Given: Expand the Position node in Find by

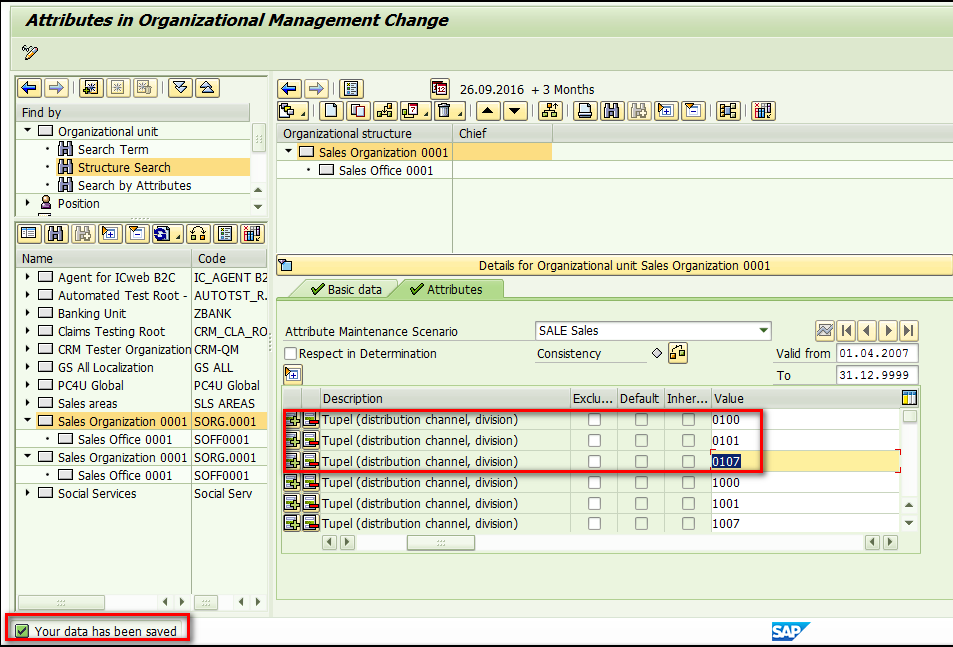Looking at the screenshot, I should point(28,204).
